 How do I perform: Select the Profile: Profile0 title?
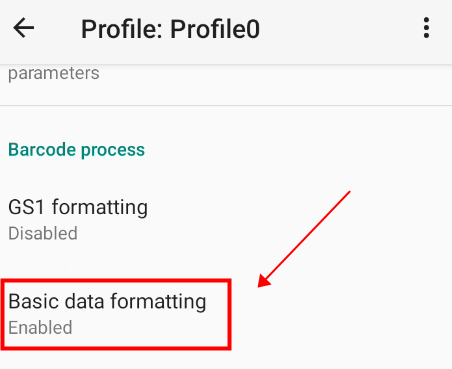pyautogui.click(x=170, y=29)
